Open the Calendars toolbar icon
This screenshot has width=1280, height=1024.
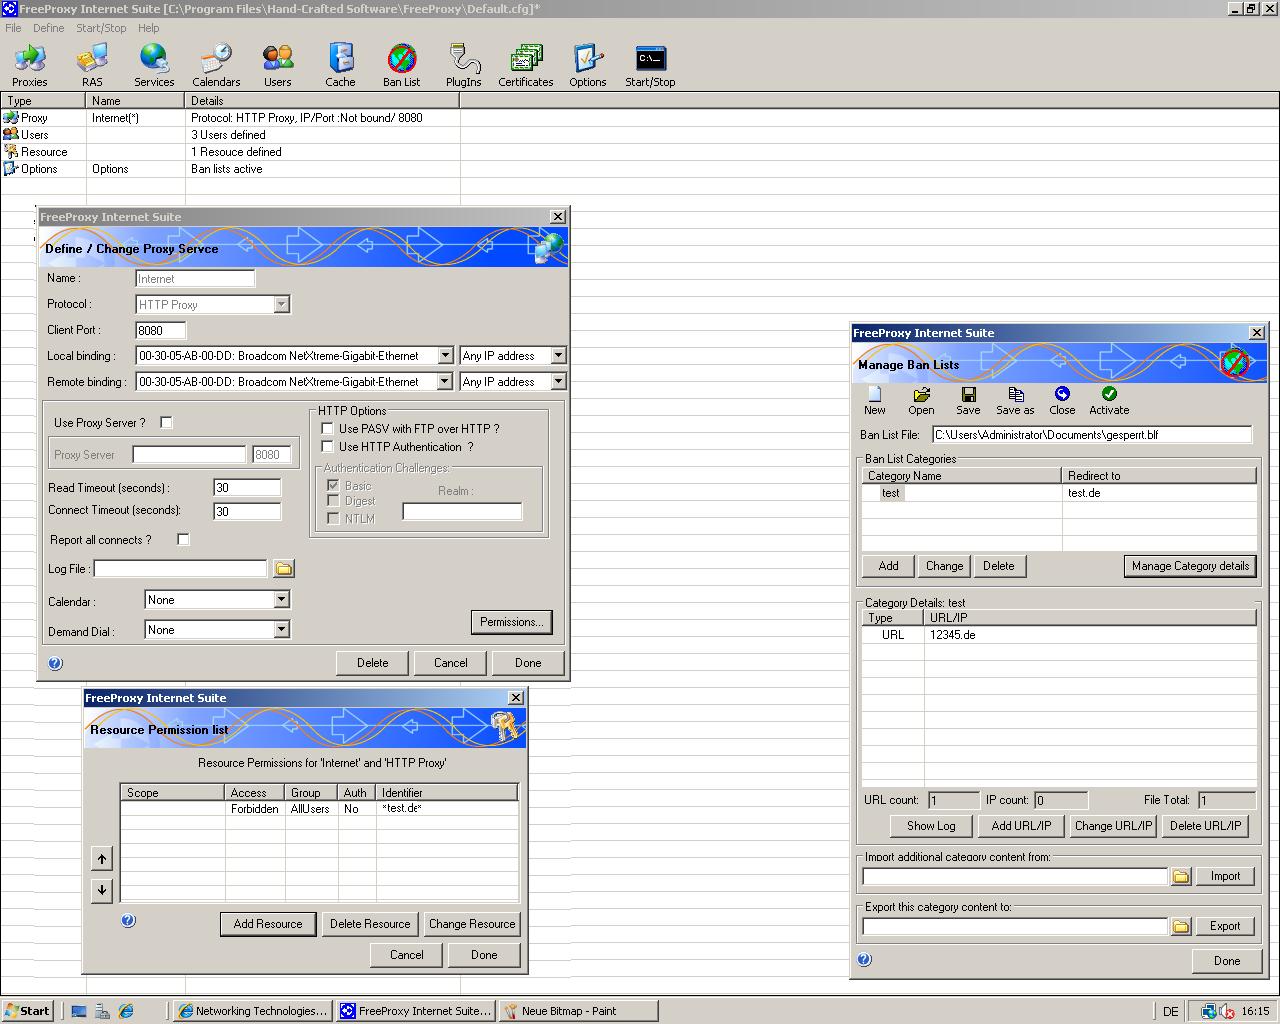216,65
